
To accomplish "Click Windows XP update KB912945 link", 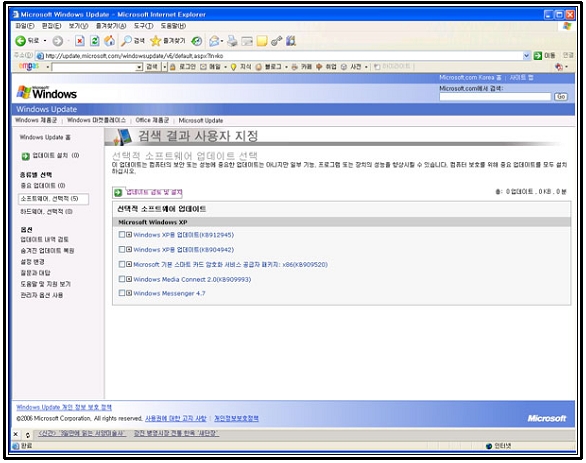I will click(183, 235).
